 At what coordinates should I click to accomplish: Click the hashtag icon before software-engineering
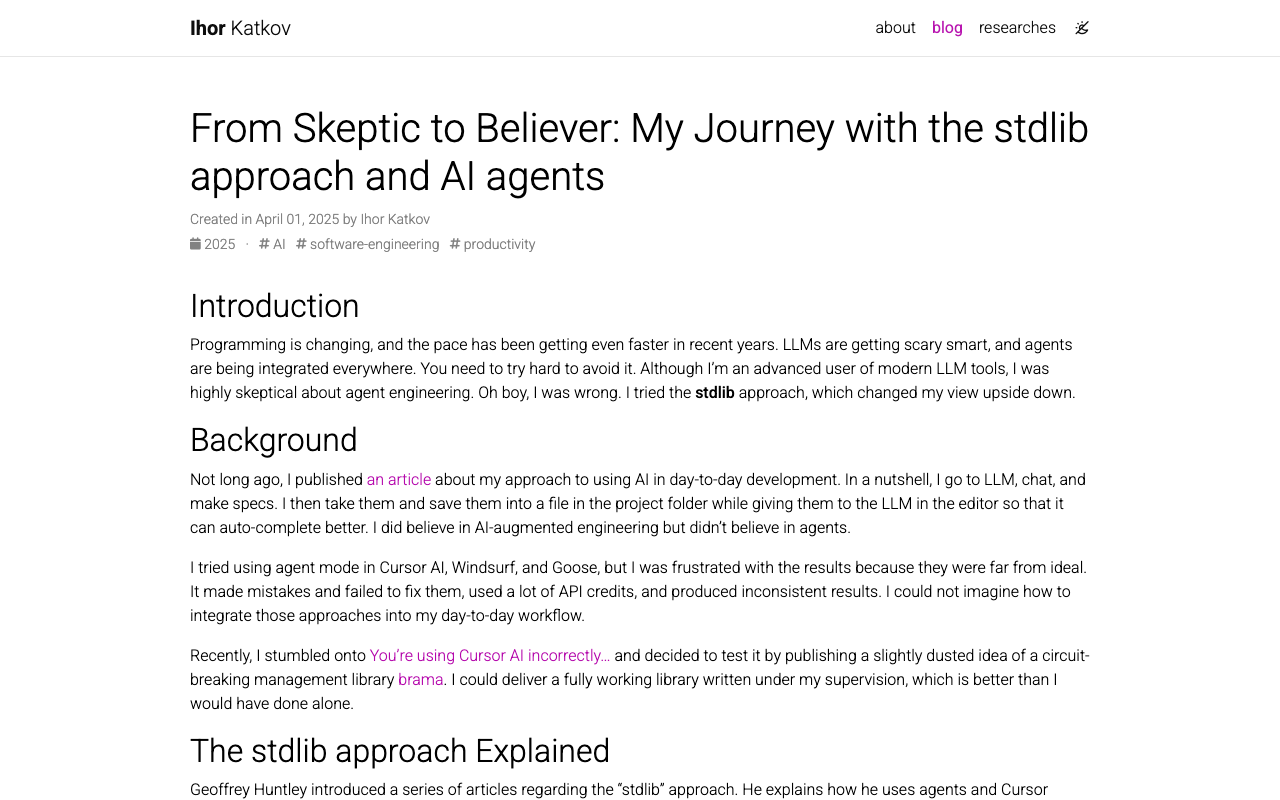(299, 243)
